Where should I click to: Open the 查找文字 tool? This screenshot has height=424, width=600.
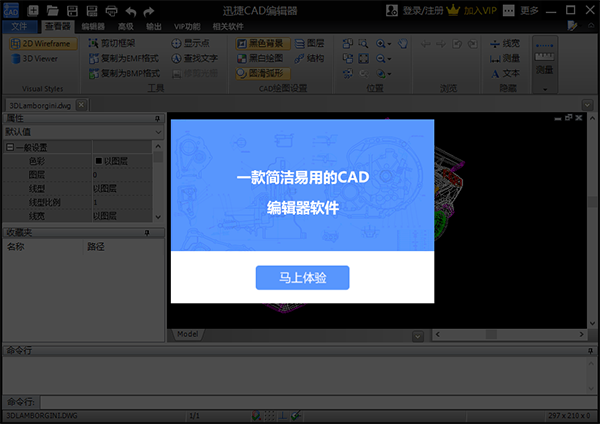coord(194,58)
